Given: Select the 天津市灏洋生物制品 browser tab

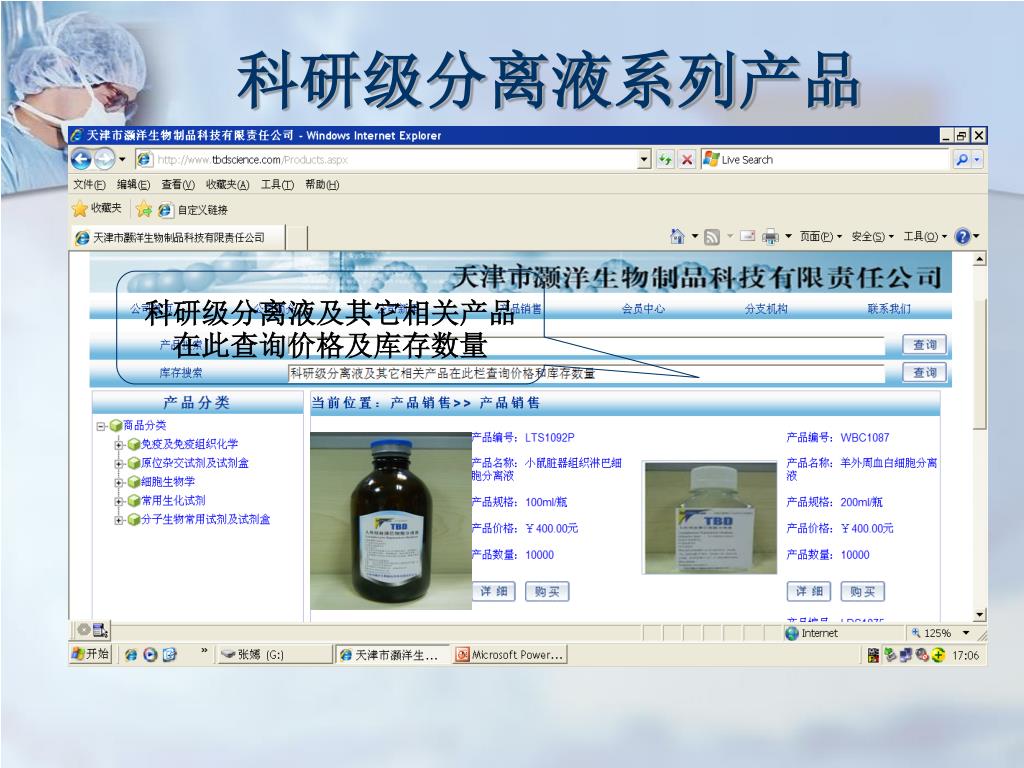Looking at the screenshot, I should point(178,238).
